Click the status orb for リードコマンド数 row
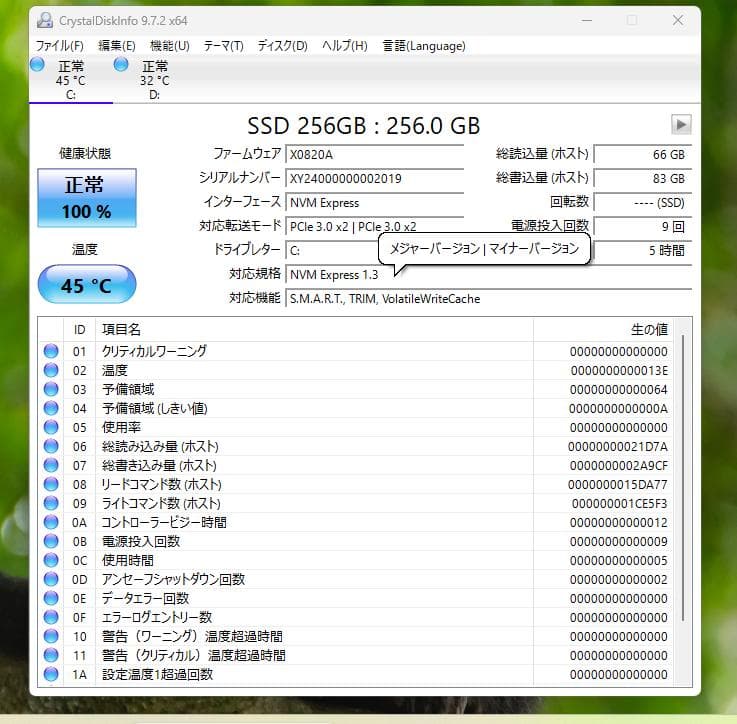737x724 pixels. pos(51,484)
